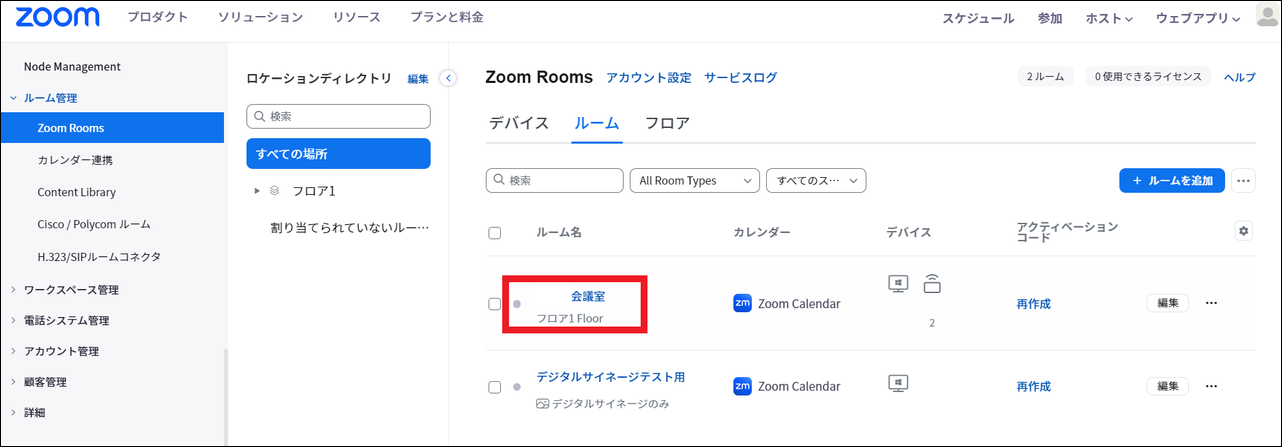Image resolution: width=1282 pixels, height=447 pixels.
Task: Open 会議室 room link
Action: tap(588, 297)
